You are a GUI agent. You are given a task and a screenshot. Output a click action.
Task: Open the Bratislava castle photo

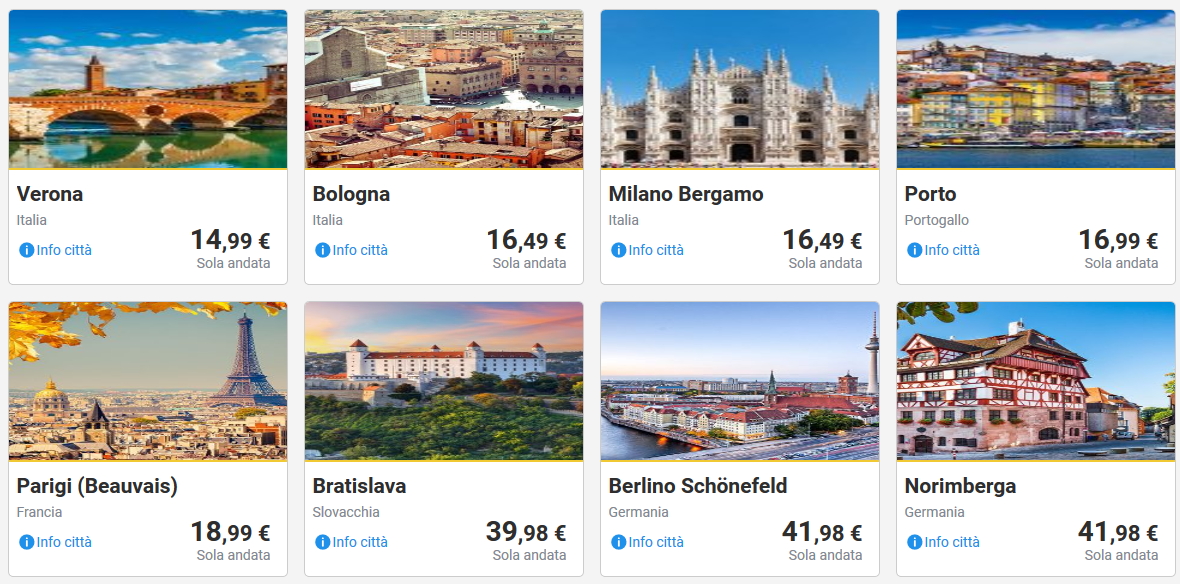point(444,382)
